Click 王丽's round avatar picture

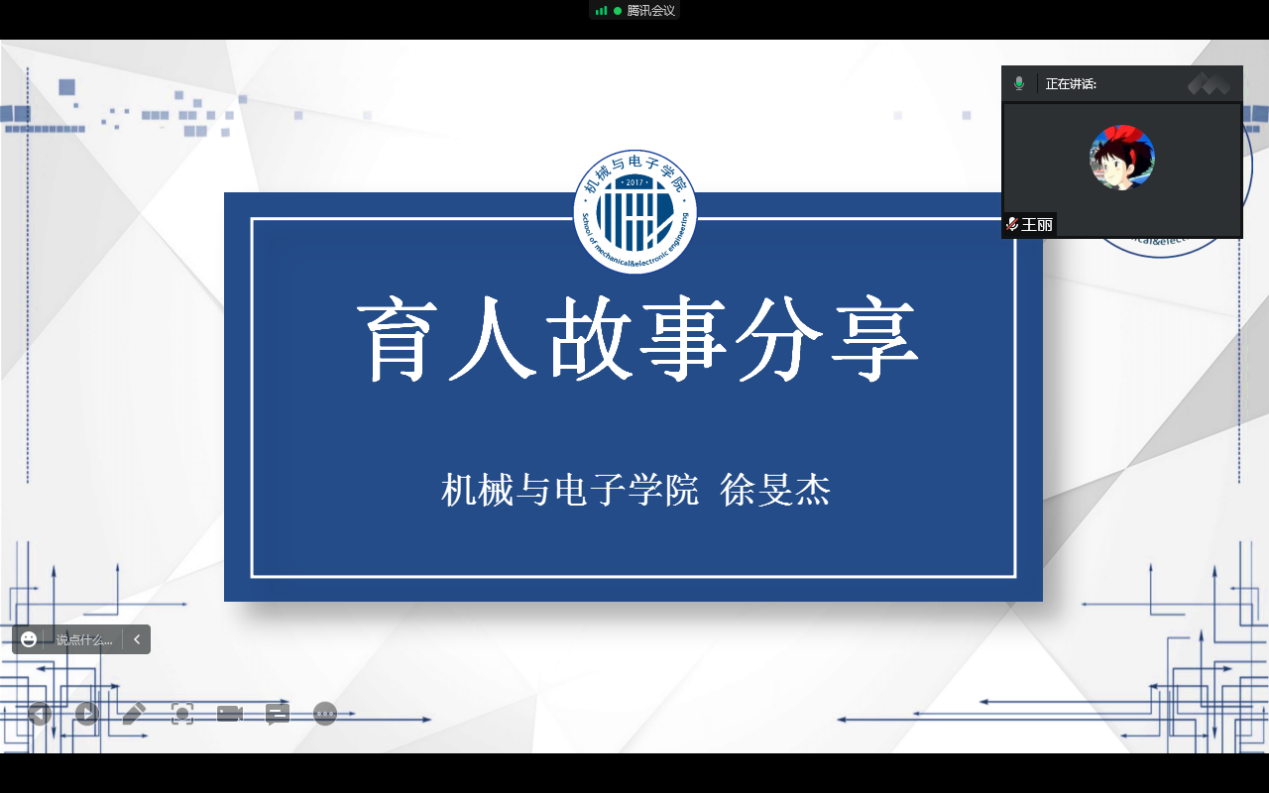(1122, 158)
